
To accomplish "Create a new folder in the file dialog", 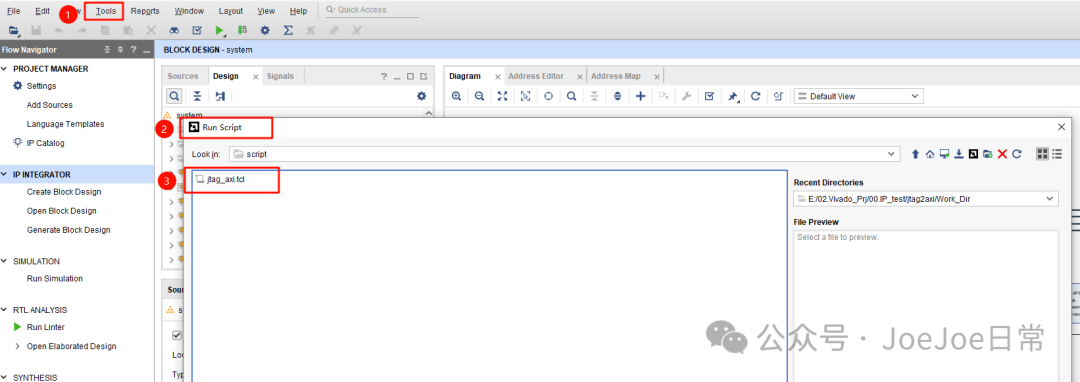I will (x=988, y=153).
